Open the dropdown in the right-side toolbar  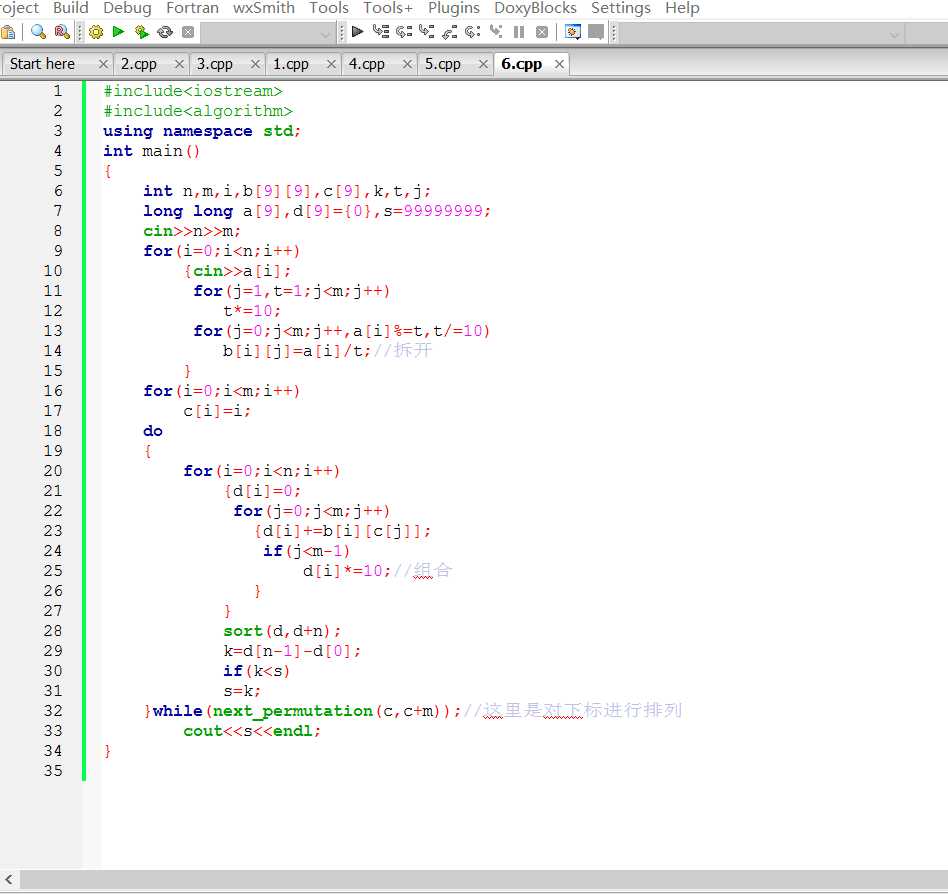894,34
